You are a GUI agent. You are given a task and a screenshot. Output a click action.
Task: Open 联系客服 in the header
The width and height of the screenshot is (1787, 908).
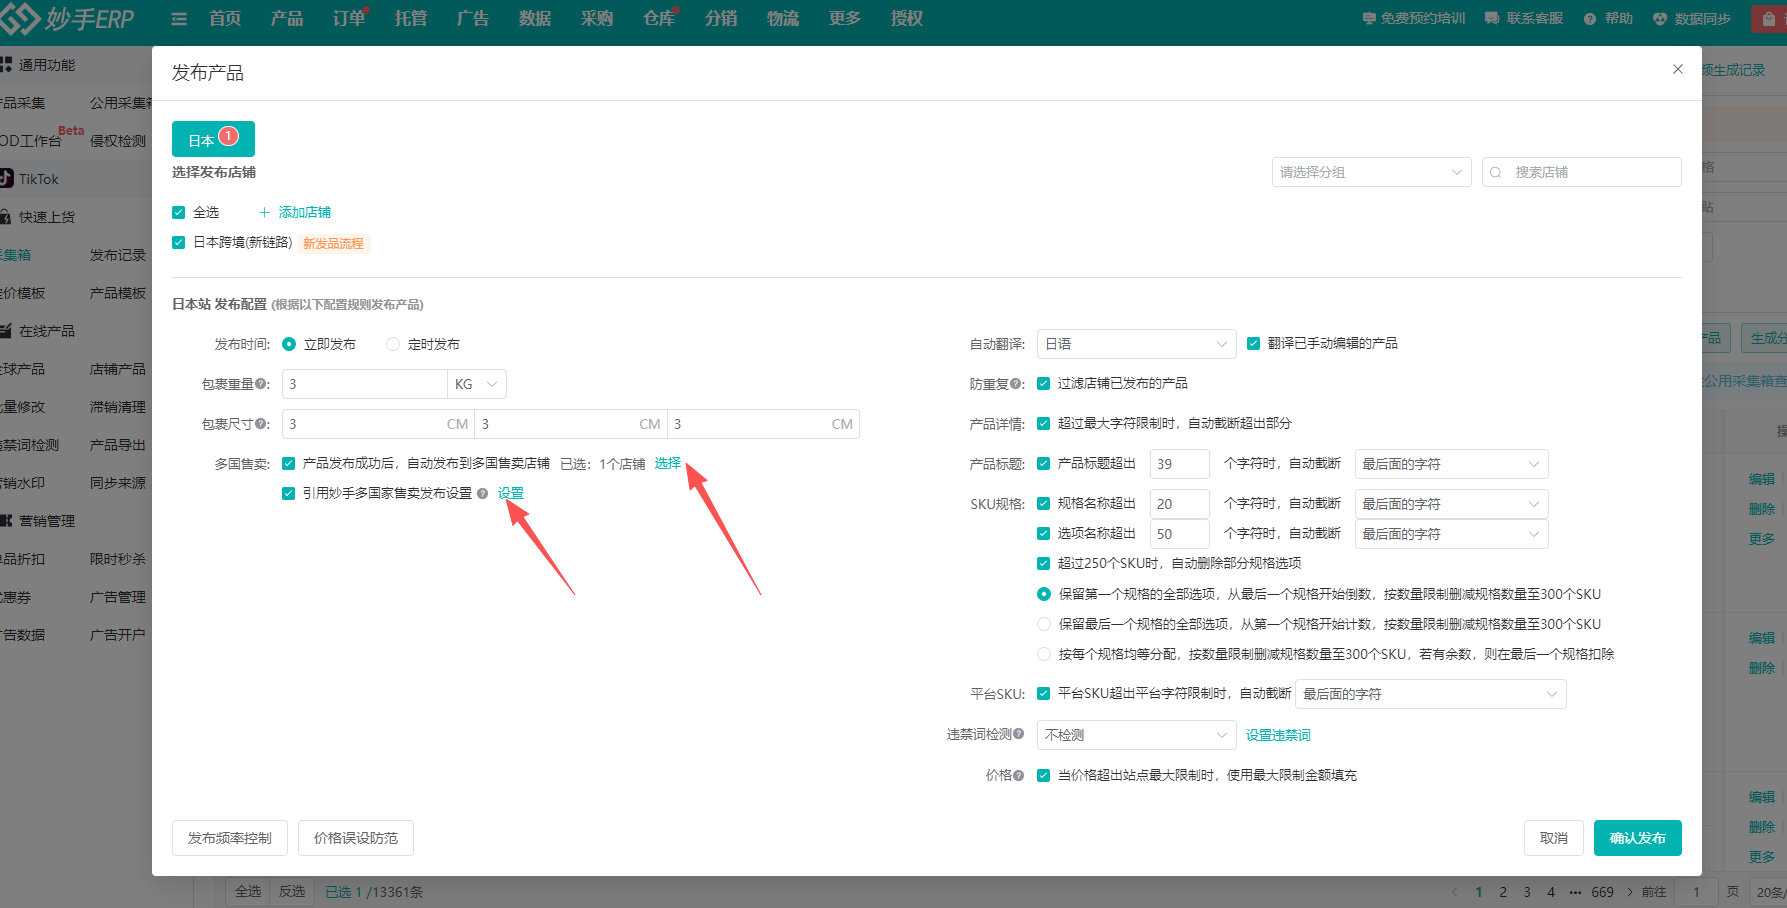pyautogui.click(x=1524, y=18)
